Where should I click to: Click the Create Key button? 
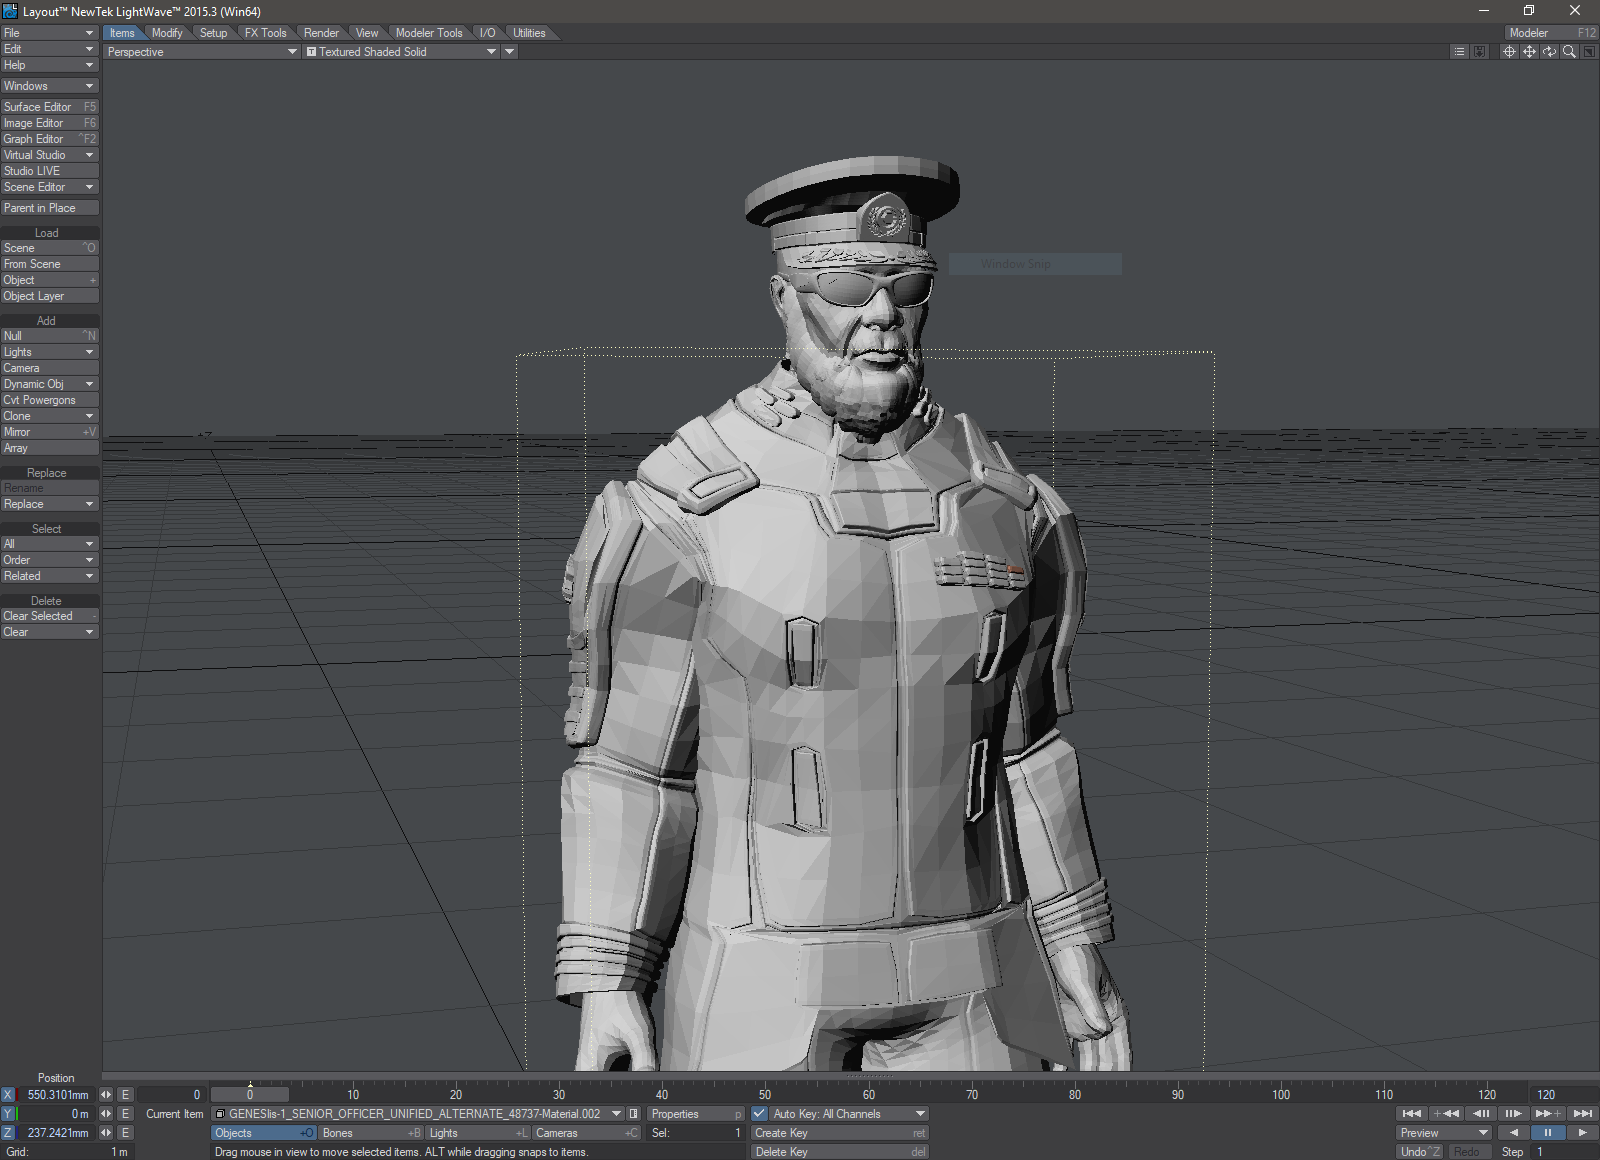[840, 1133]
